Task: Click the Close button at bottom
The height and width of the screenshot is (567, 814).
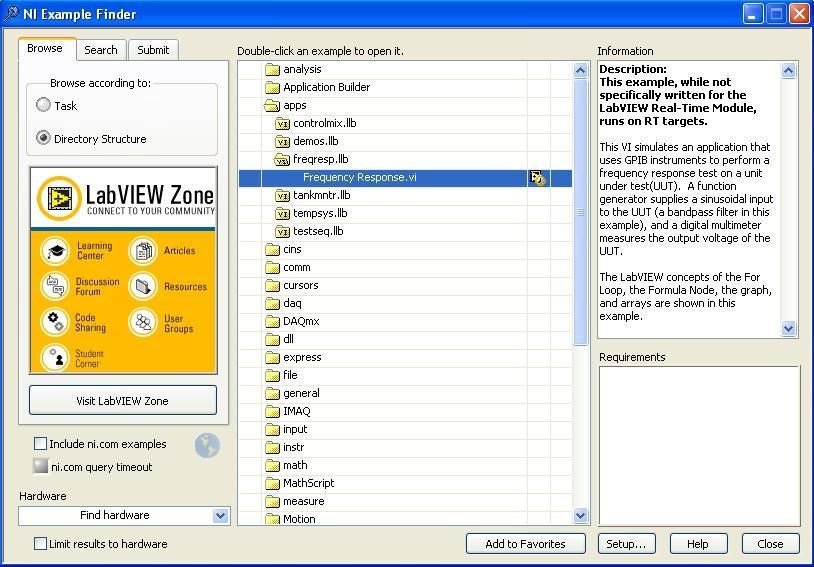Action: pyautogui.click(x=770, y=544)
